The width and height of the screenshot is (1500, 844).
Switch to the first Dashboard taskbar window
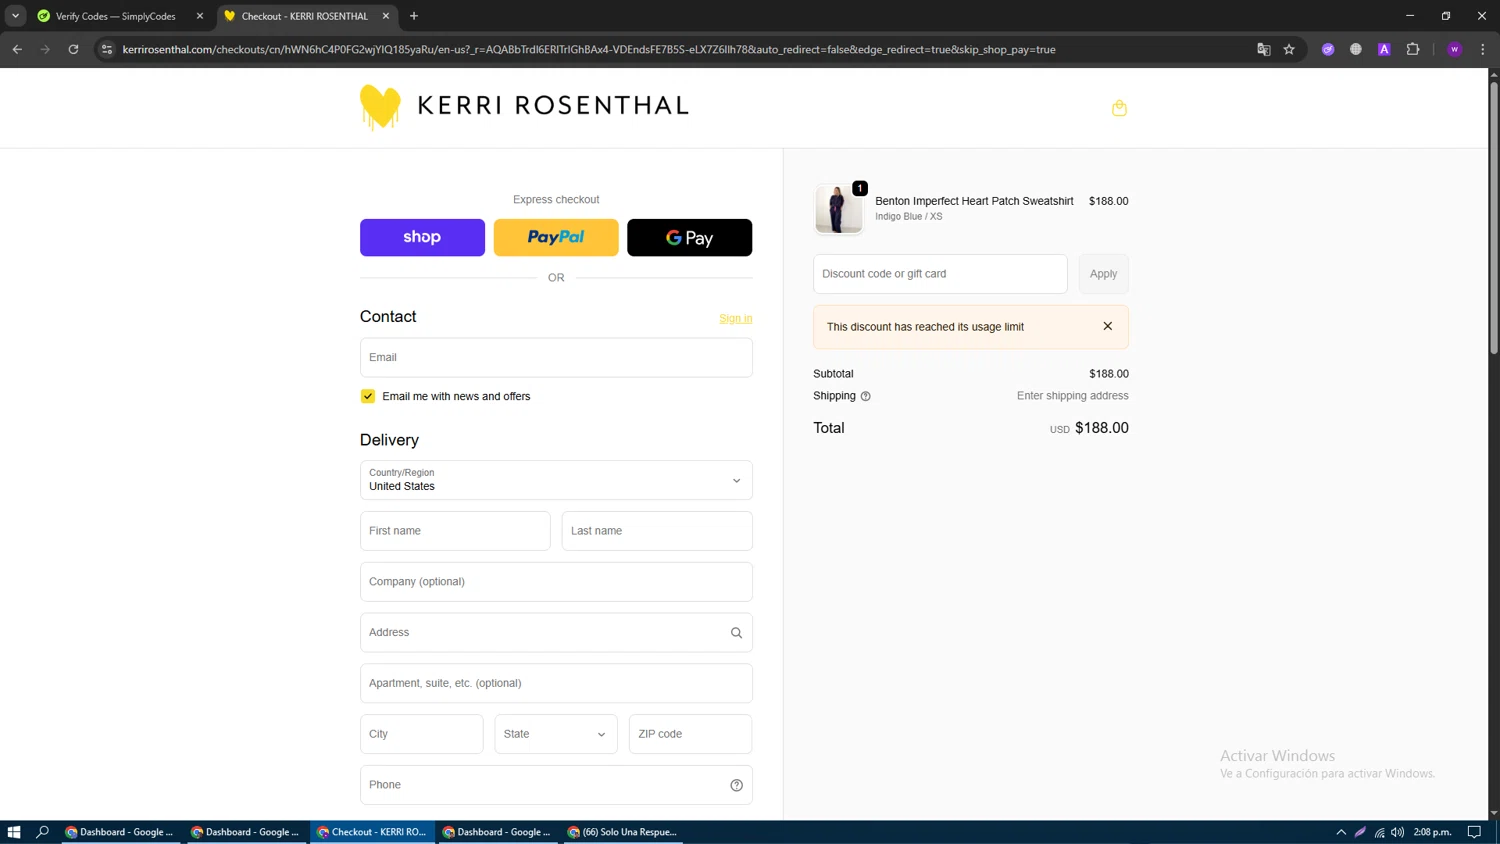[120, 832]
